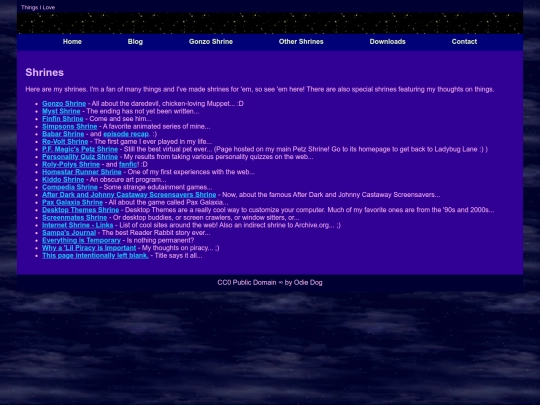Image resolution: width=540 pixels, height=405 pixels.
Task: Select Other Shrines in navigation bar
Action: click(x=301, y=42)
